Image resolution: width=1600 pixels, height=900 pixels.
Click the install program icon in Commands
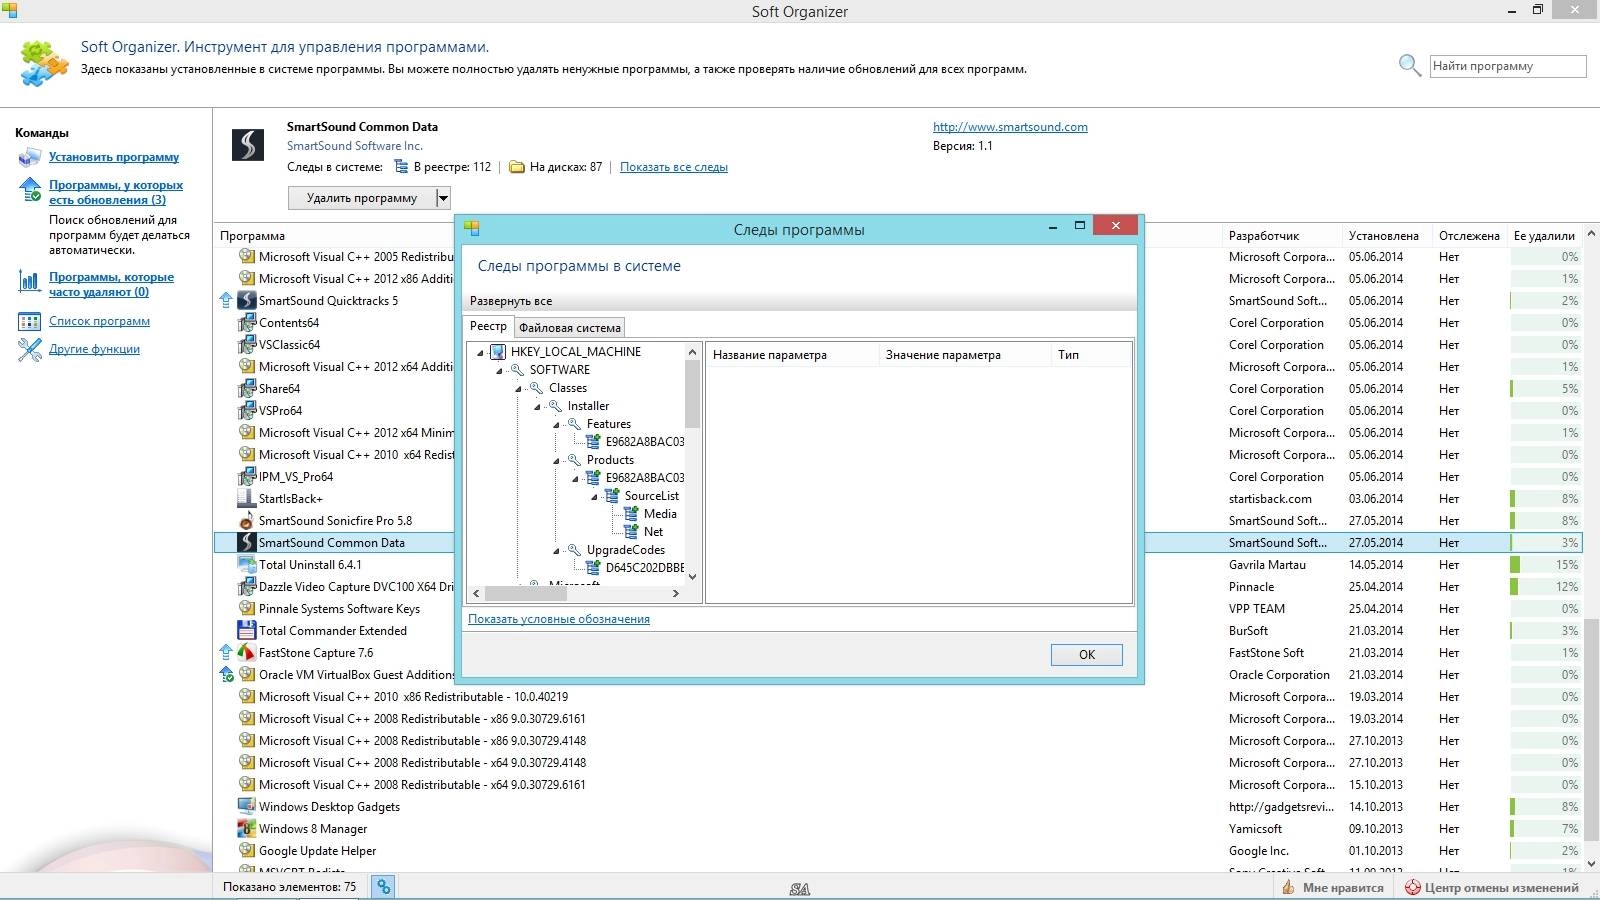(30, 157)
